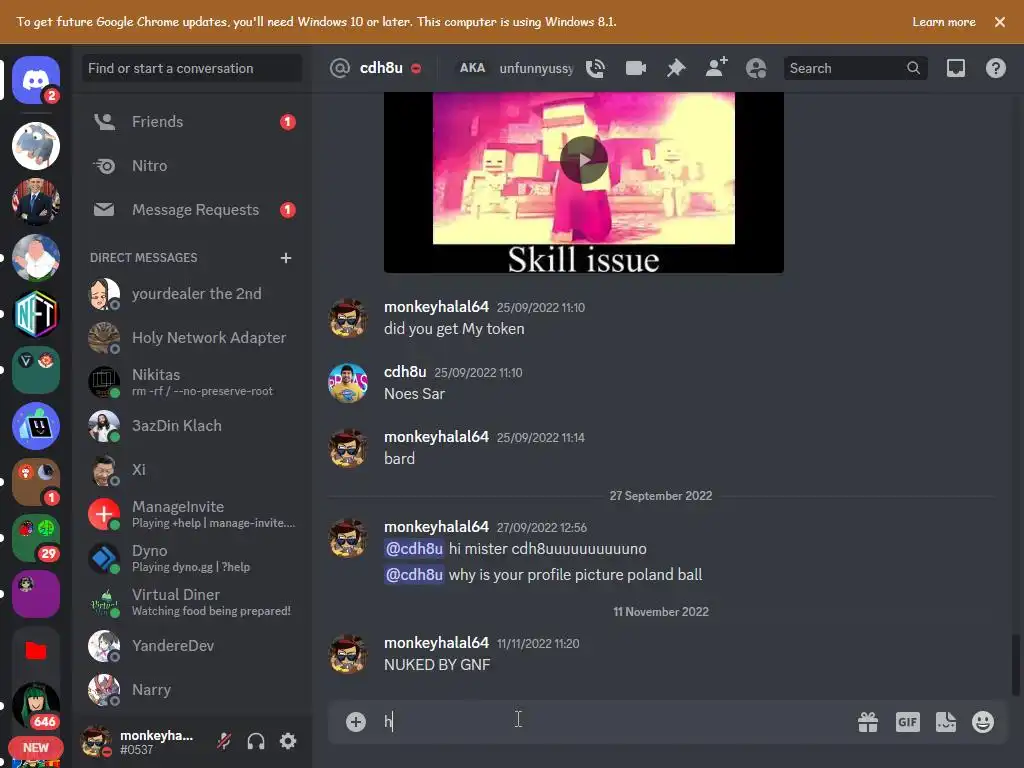1024x768 pixels.
Task: Show the user profile panel
Action: [x=756, y=68]
